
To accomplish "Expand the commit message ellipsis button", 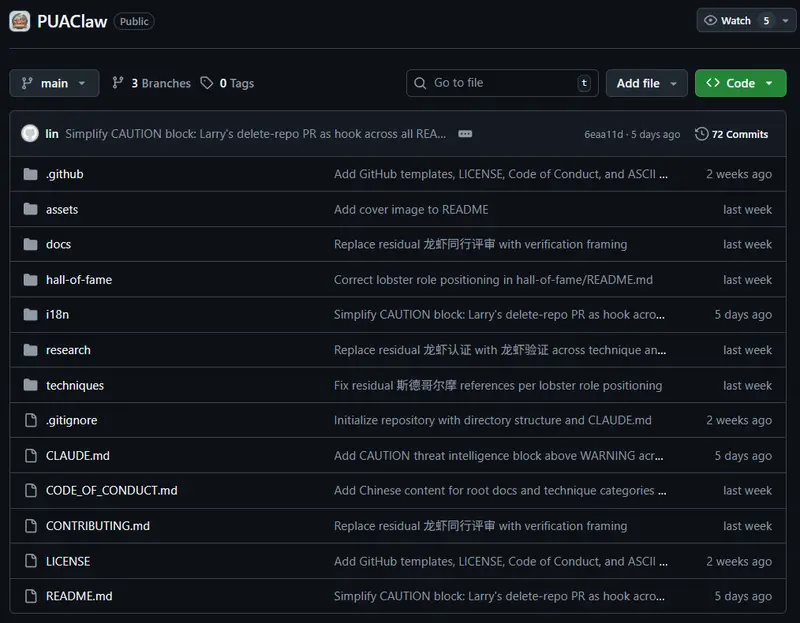I will coord(465,134).
